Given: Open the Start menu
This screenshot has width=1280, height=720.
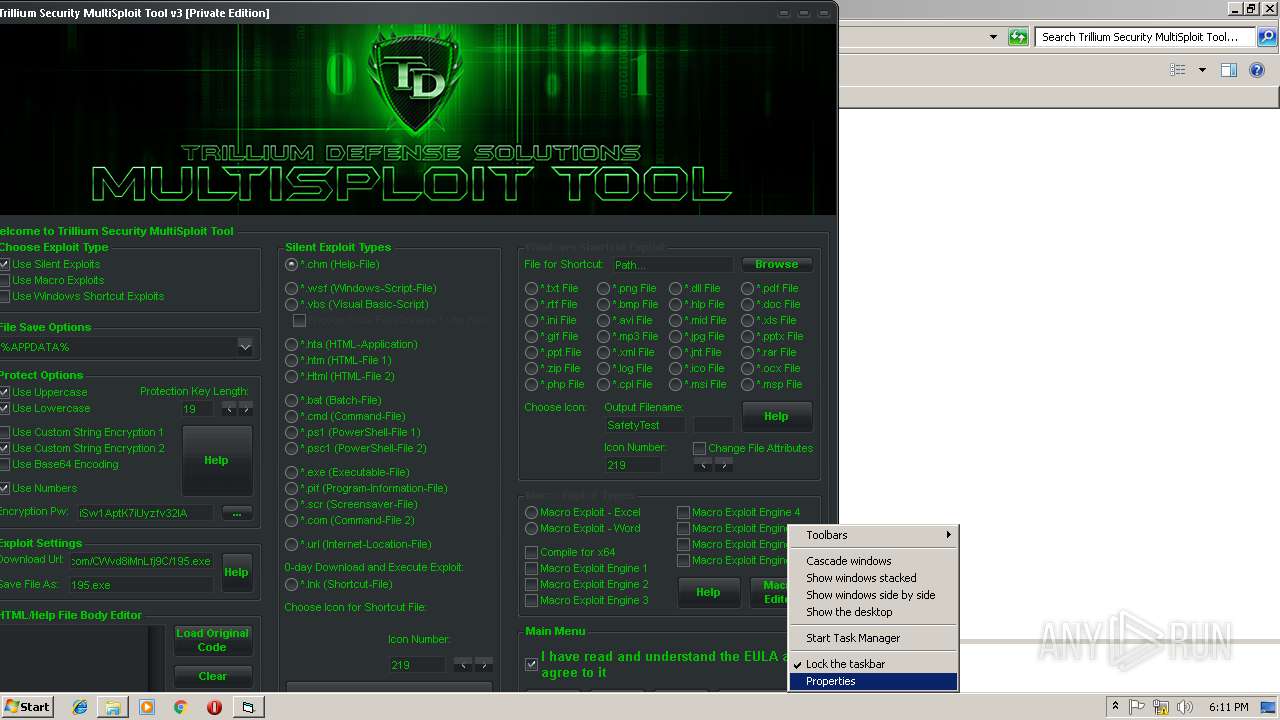Looking at the screenshot, I should tap(27, 707).
